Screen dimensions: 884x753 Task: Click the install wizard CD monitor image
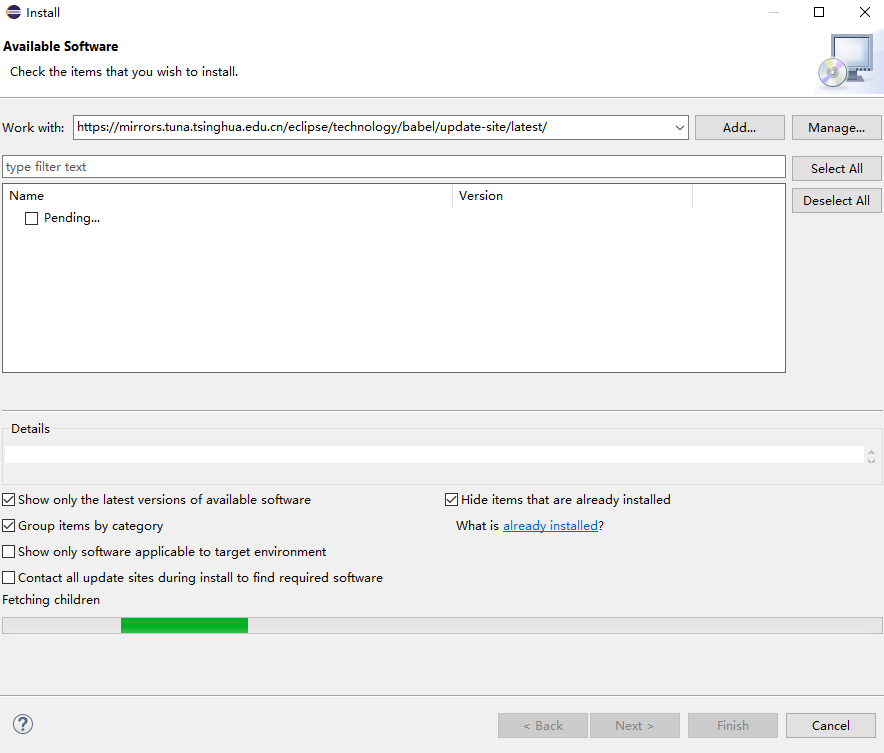pos(843,63)
